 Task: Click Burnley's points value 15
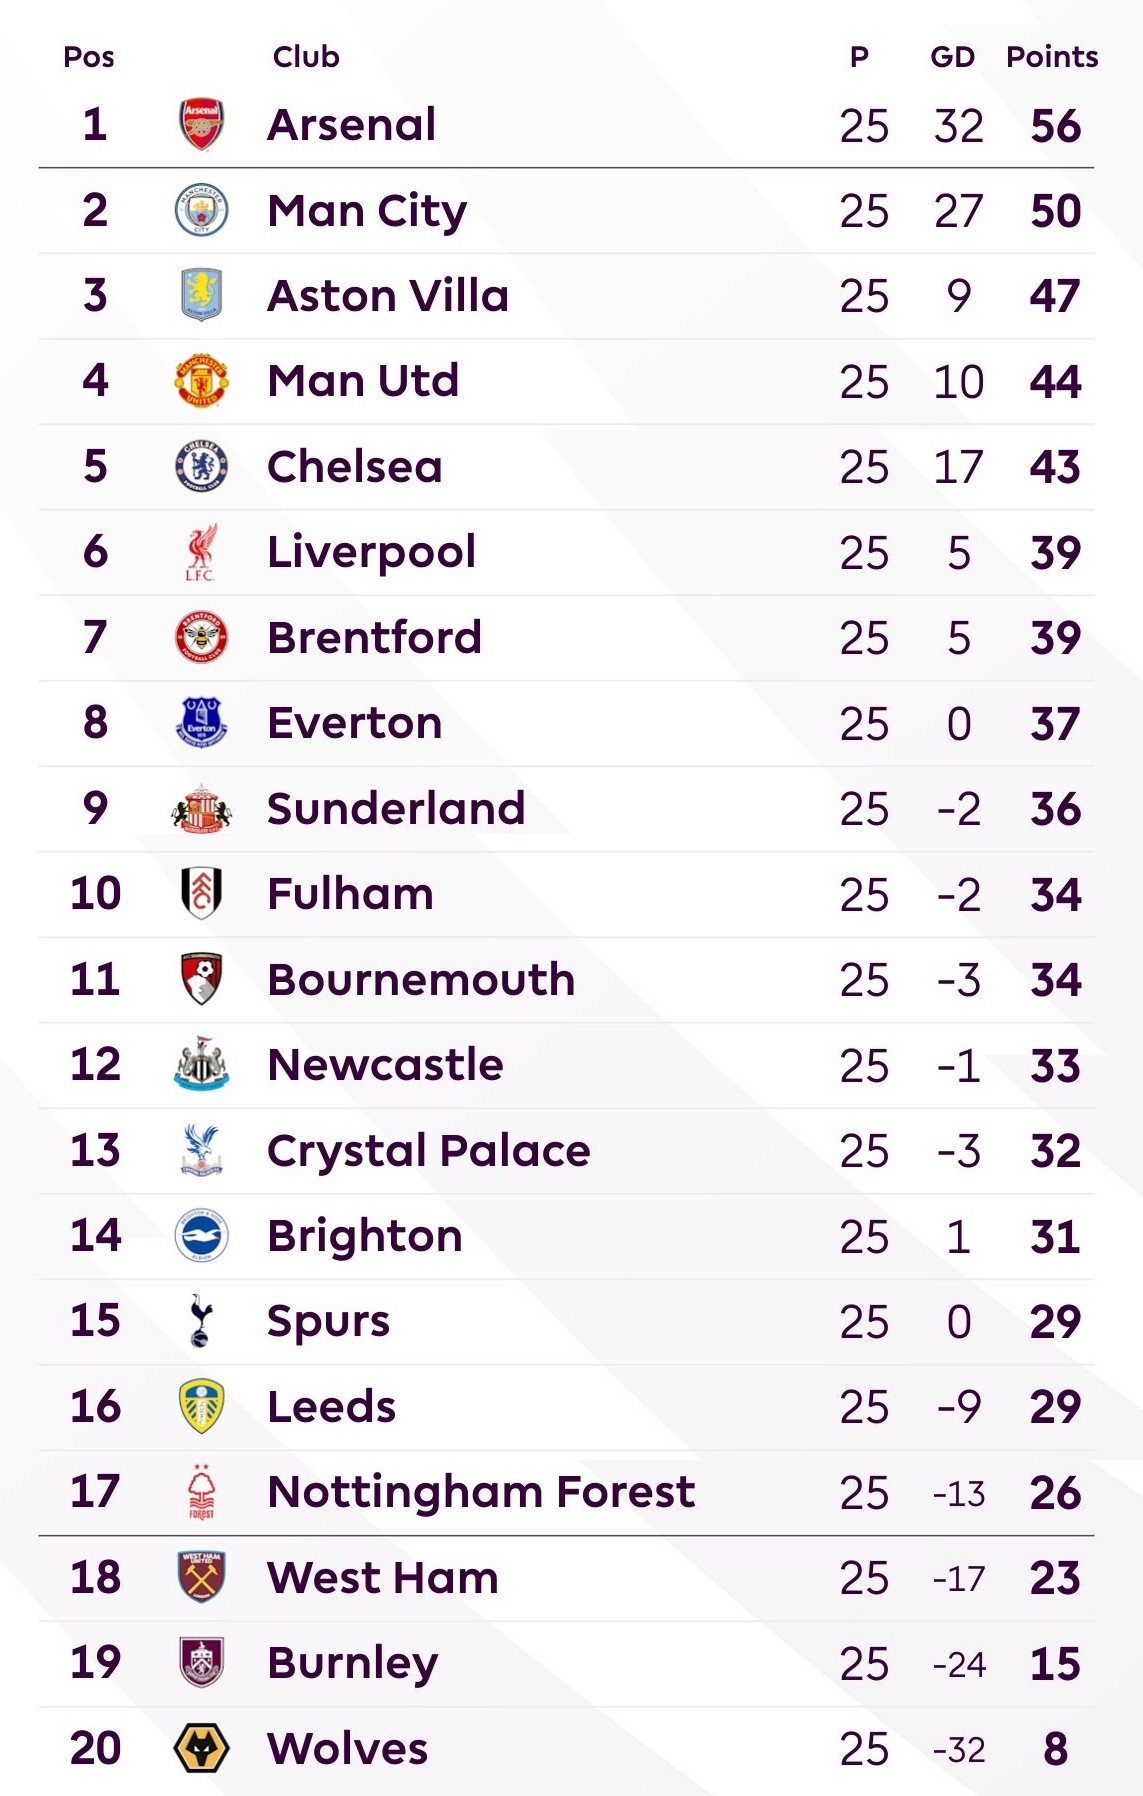click(x=1055, y=1663)
